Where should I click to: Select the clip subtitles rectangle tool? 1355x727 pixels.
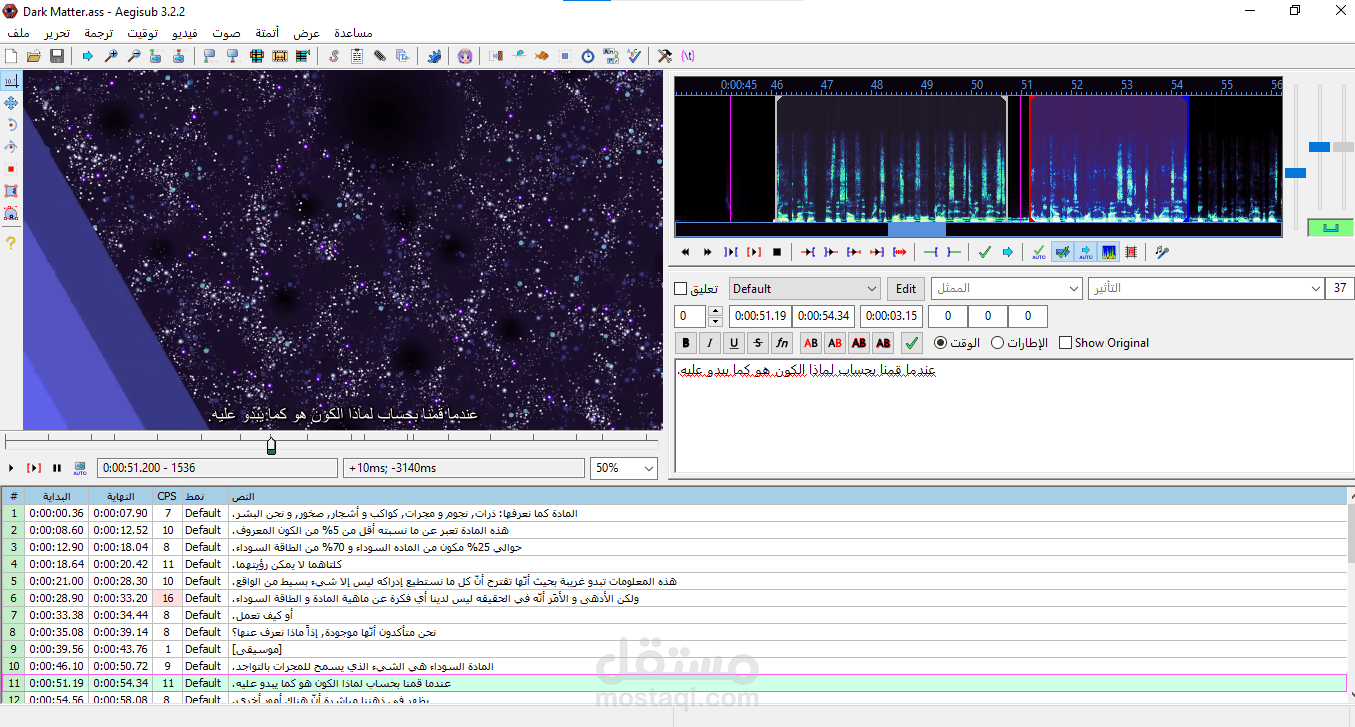click(x=11, y=191)
